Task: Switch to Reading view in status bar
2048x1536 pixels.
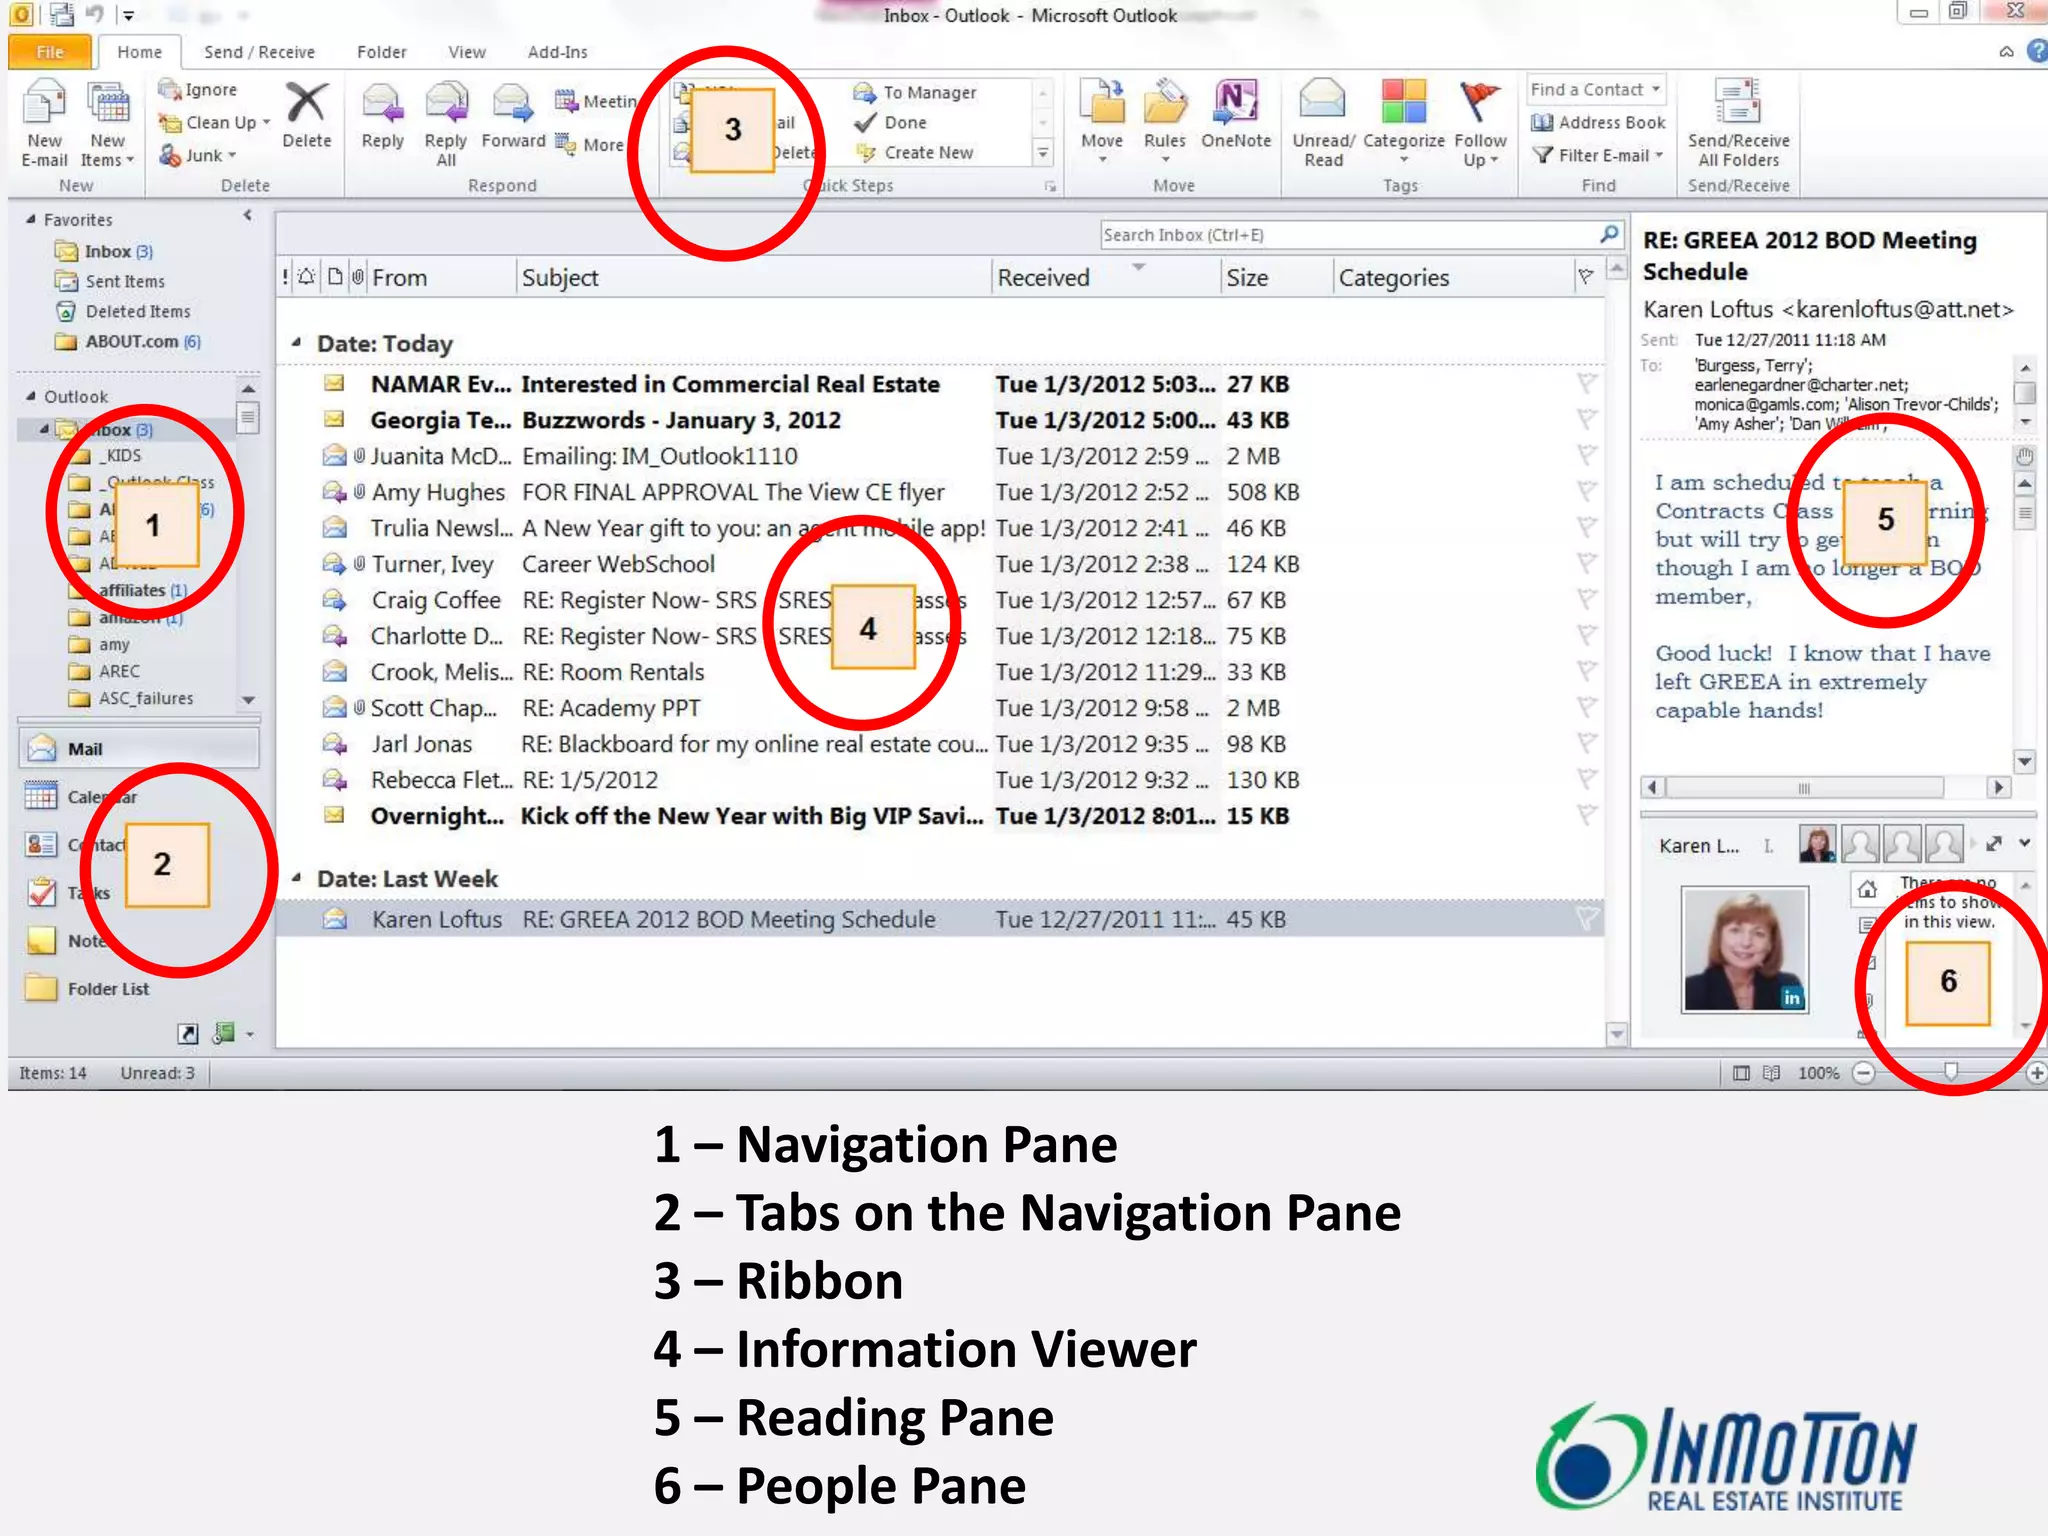Action: [x=1771, y=1073]
